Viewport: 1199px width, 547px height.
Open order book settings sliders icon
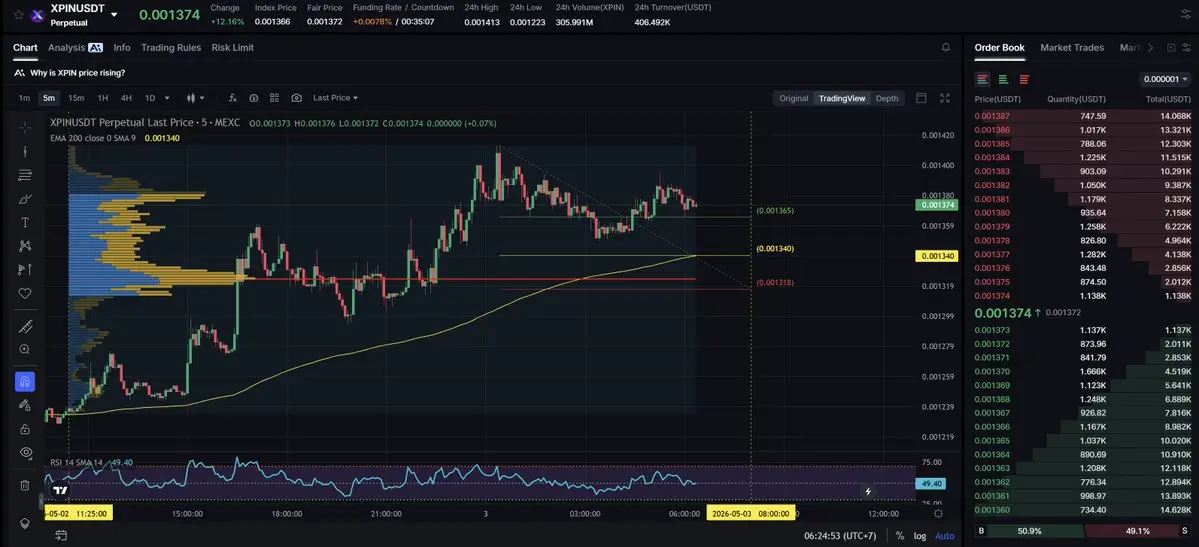1185,47
